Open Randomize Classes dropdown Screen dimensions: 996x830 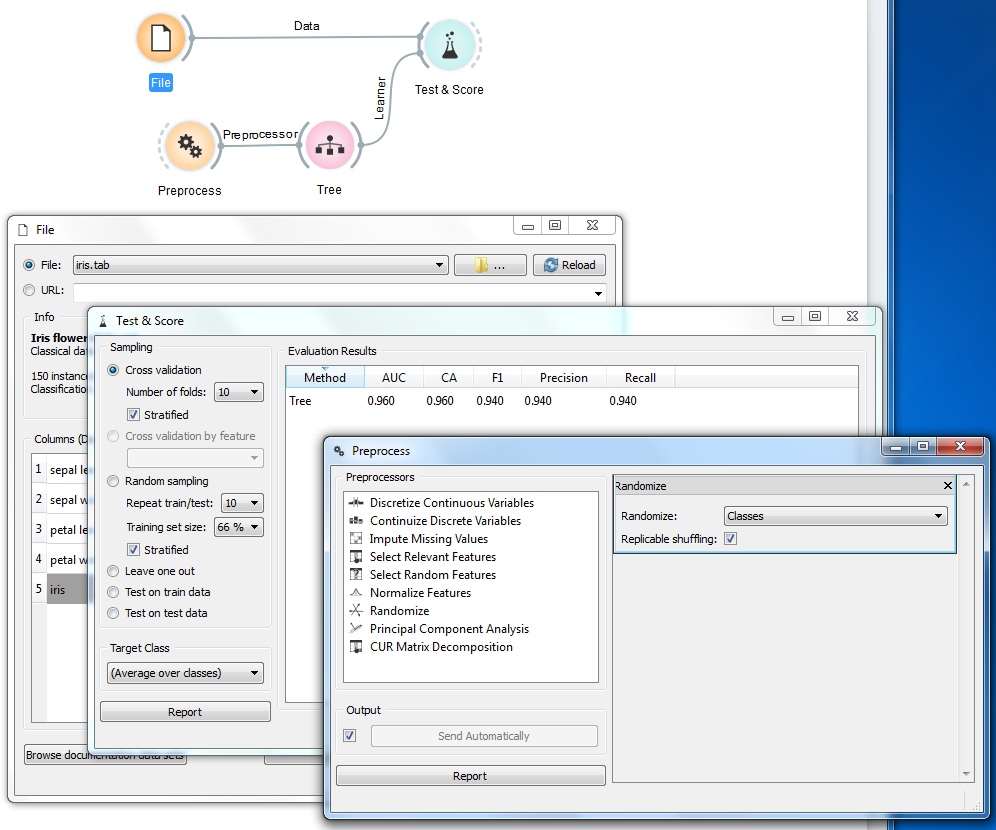click(x=835, y=516)
